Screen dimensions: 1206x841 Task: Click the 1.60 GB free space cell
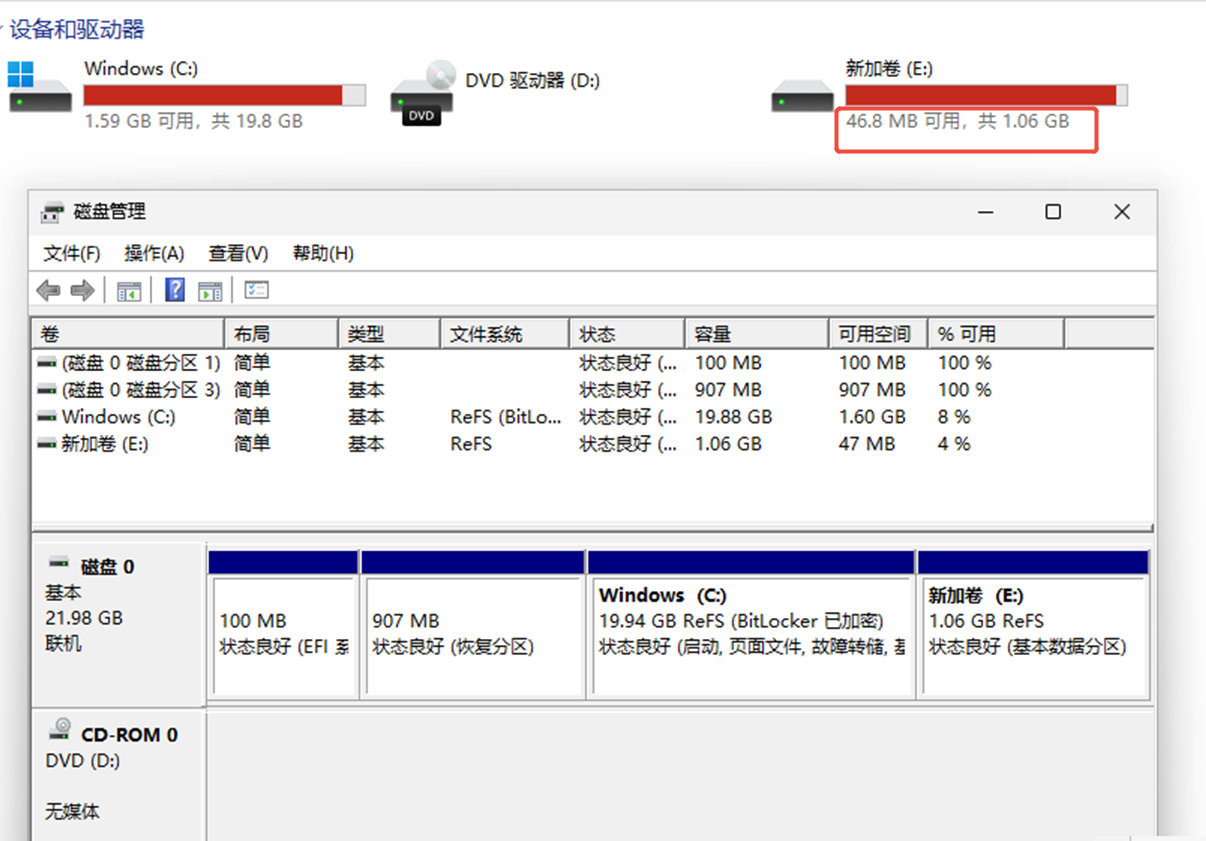pyautogui.click(x=871, y=417)
